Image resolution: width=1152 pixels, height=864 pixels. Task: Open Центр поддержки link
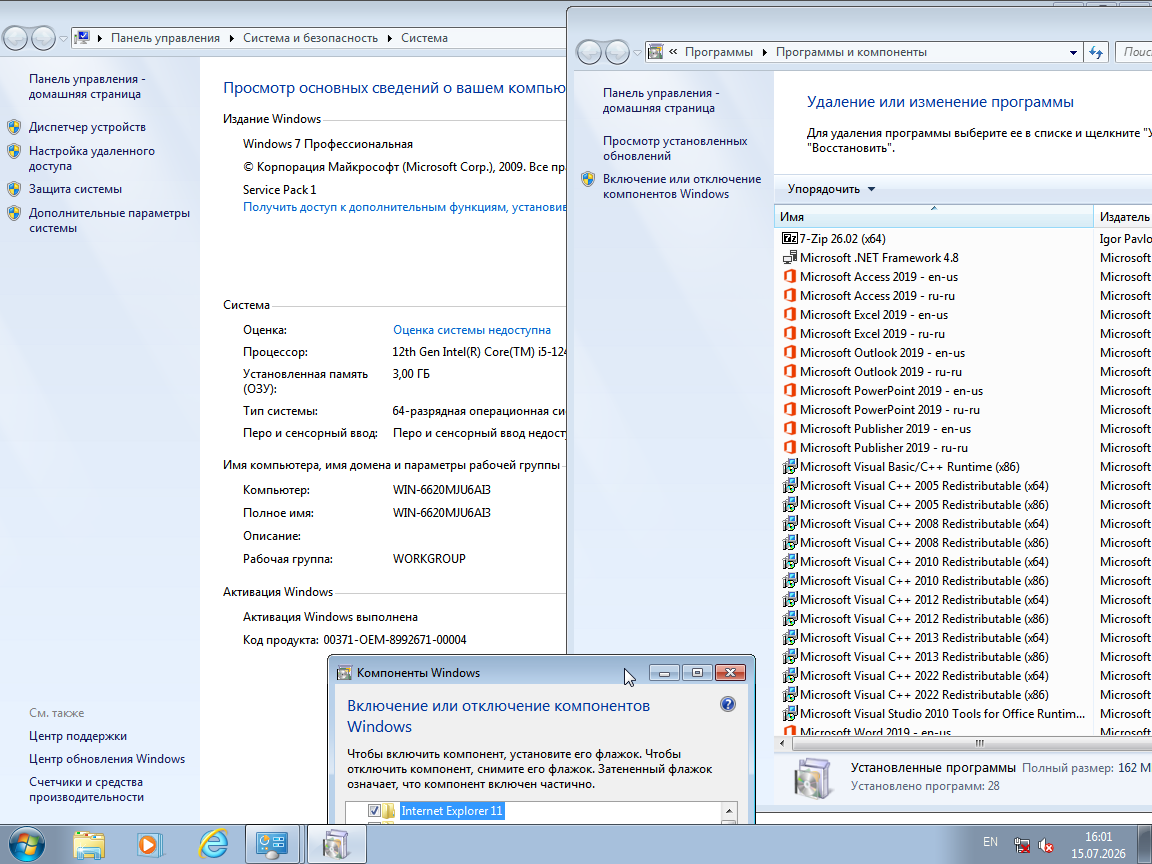(77, 736)
